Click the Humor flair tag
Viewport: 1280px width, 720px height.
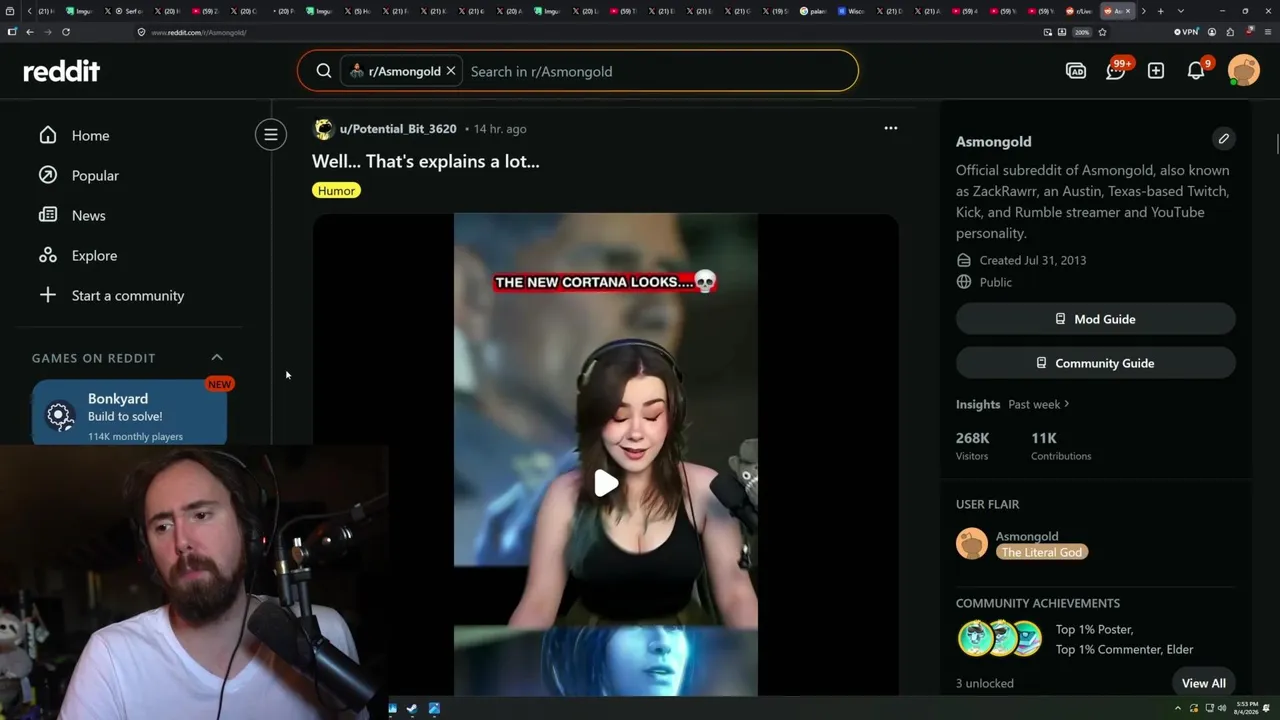(336, 190)
